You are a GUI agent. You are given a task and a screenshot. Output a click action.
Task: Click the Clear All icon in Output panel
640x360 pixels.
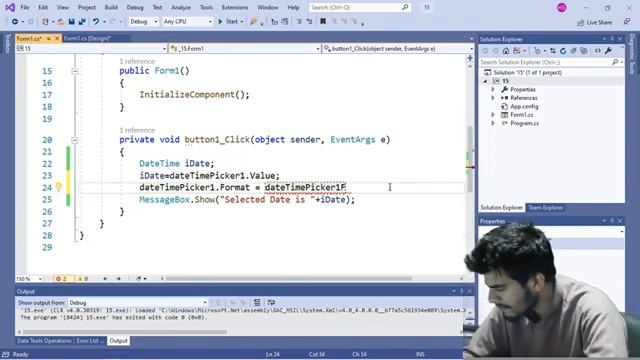[257, 302]
